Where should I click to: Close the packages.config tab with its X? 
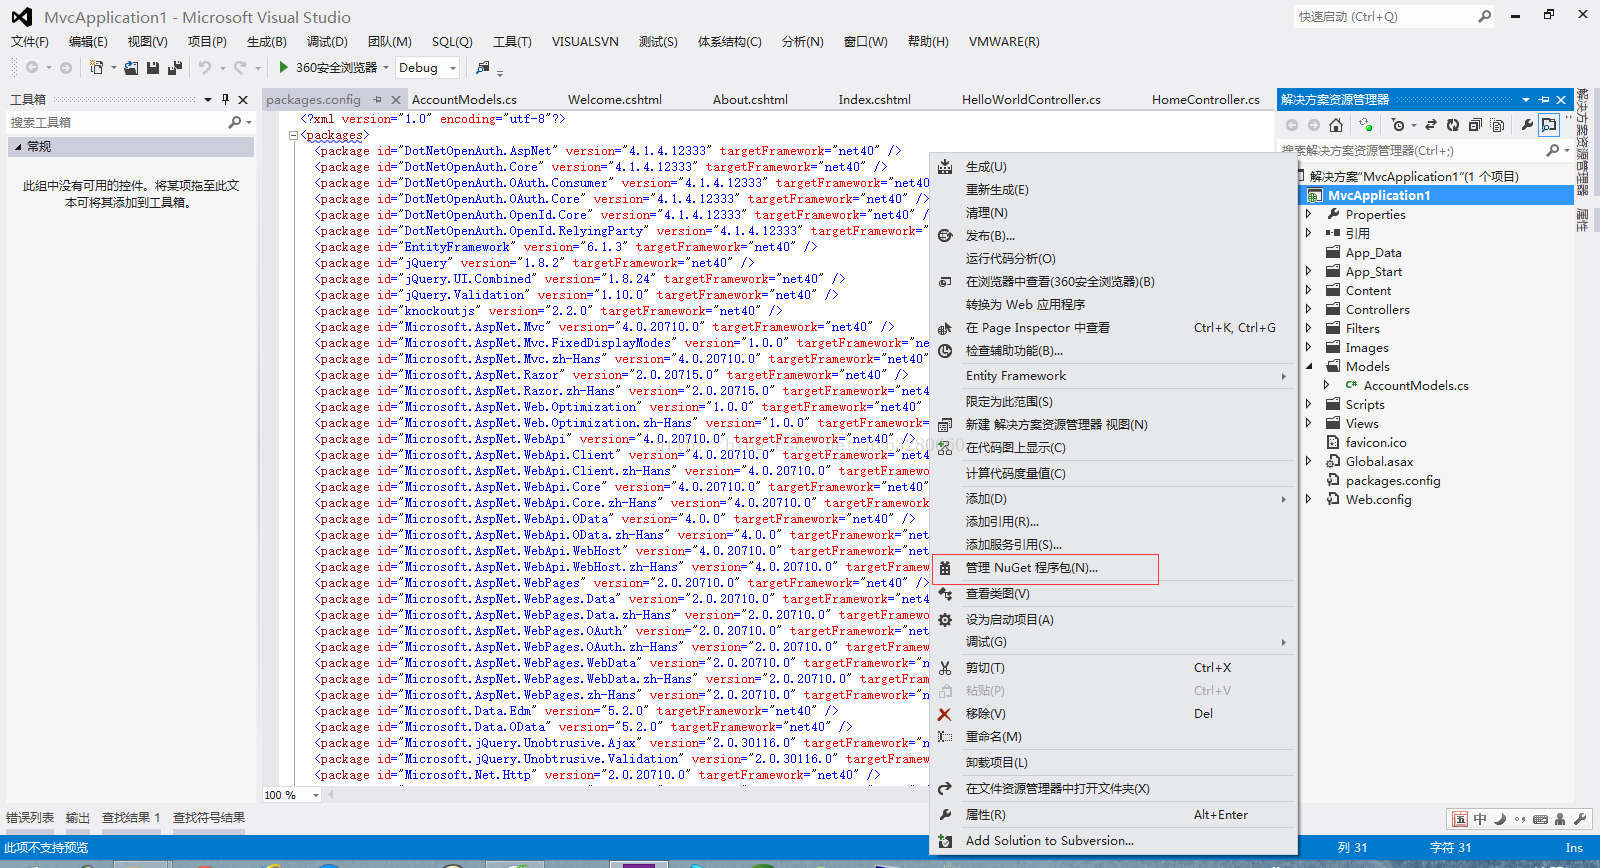[x=396, y=99]
